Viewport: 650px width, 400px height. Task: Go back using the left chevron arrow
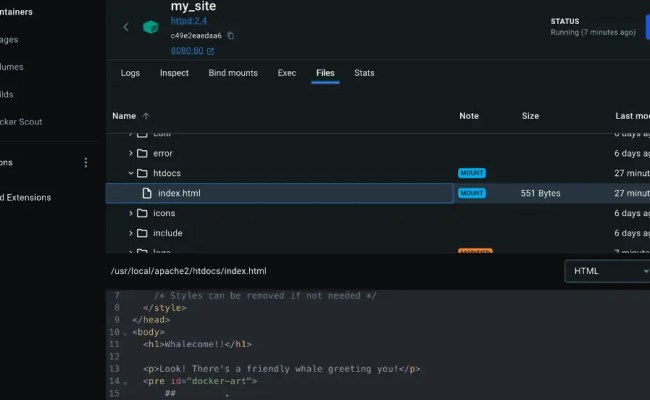[x=126, y=27]
